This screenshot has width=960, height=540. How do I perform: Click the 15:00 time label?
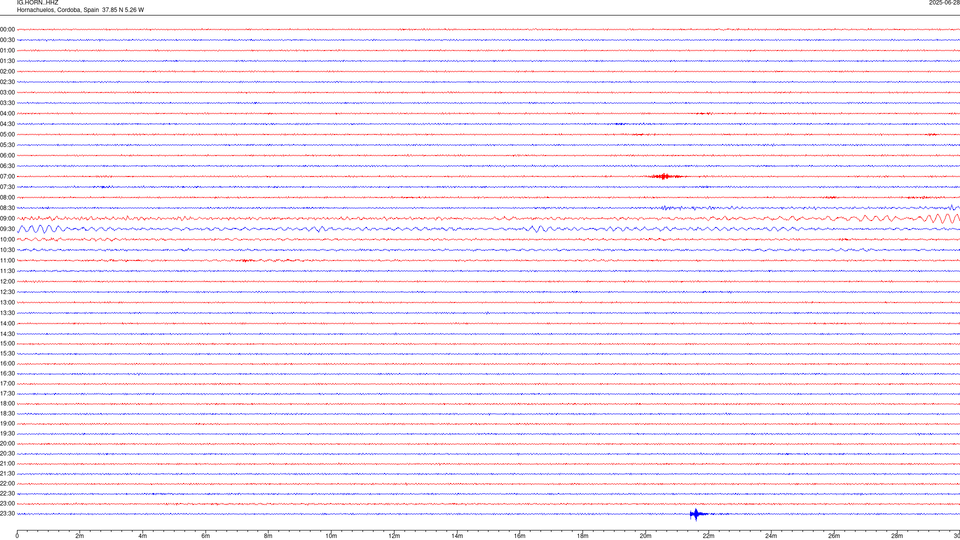coord(7,343)
